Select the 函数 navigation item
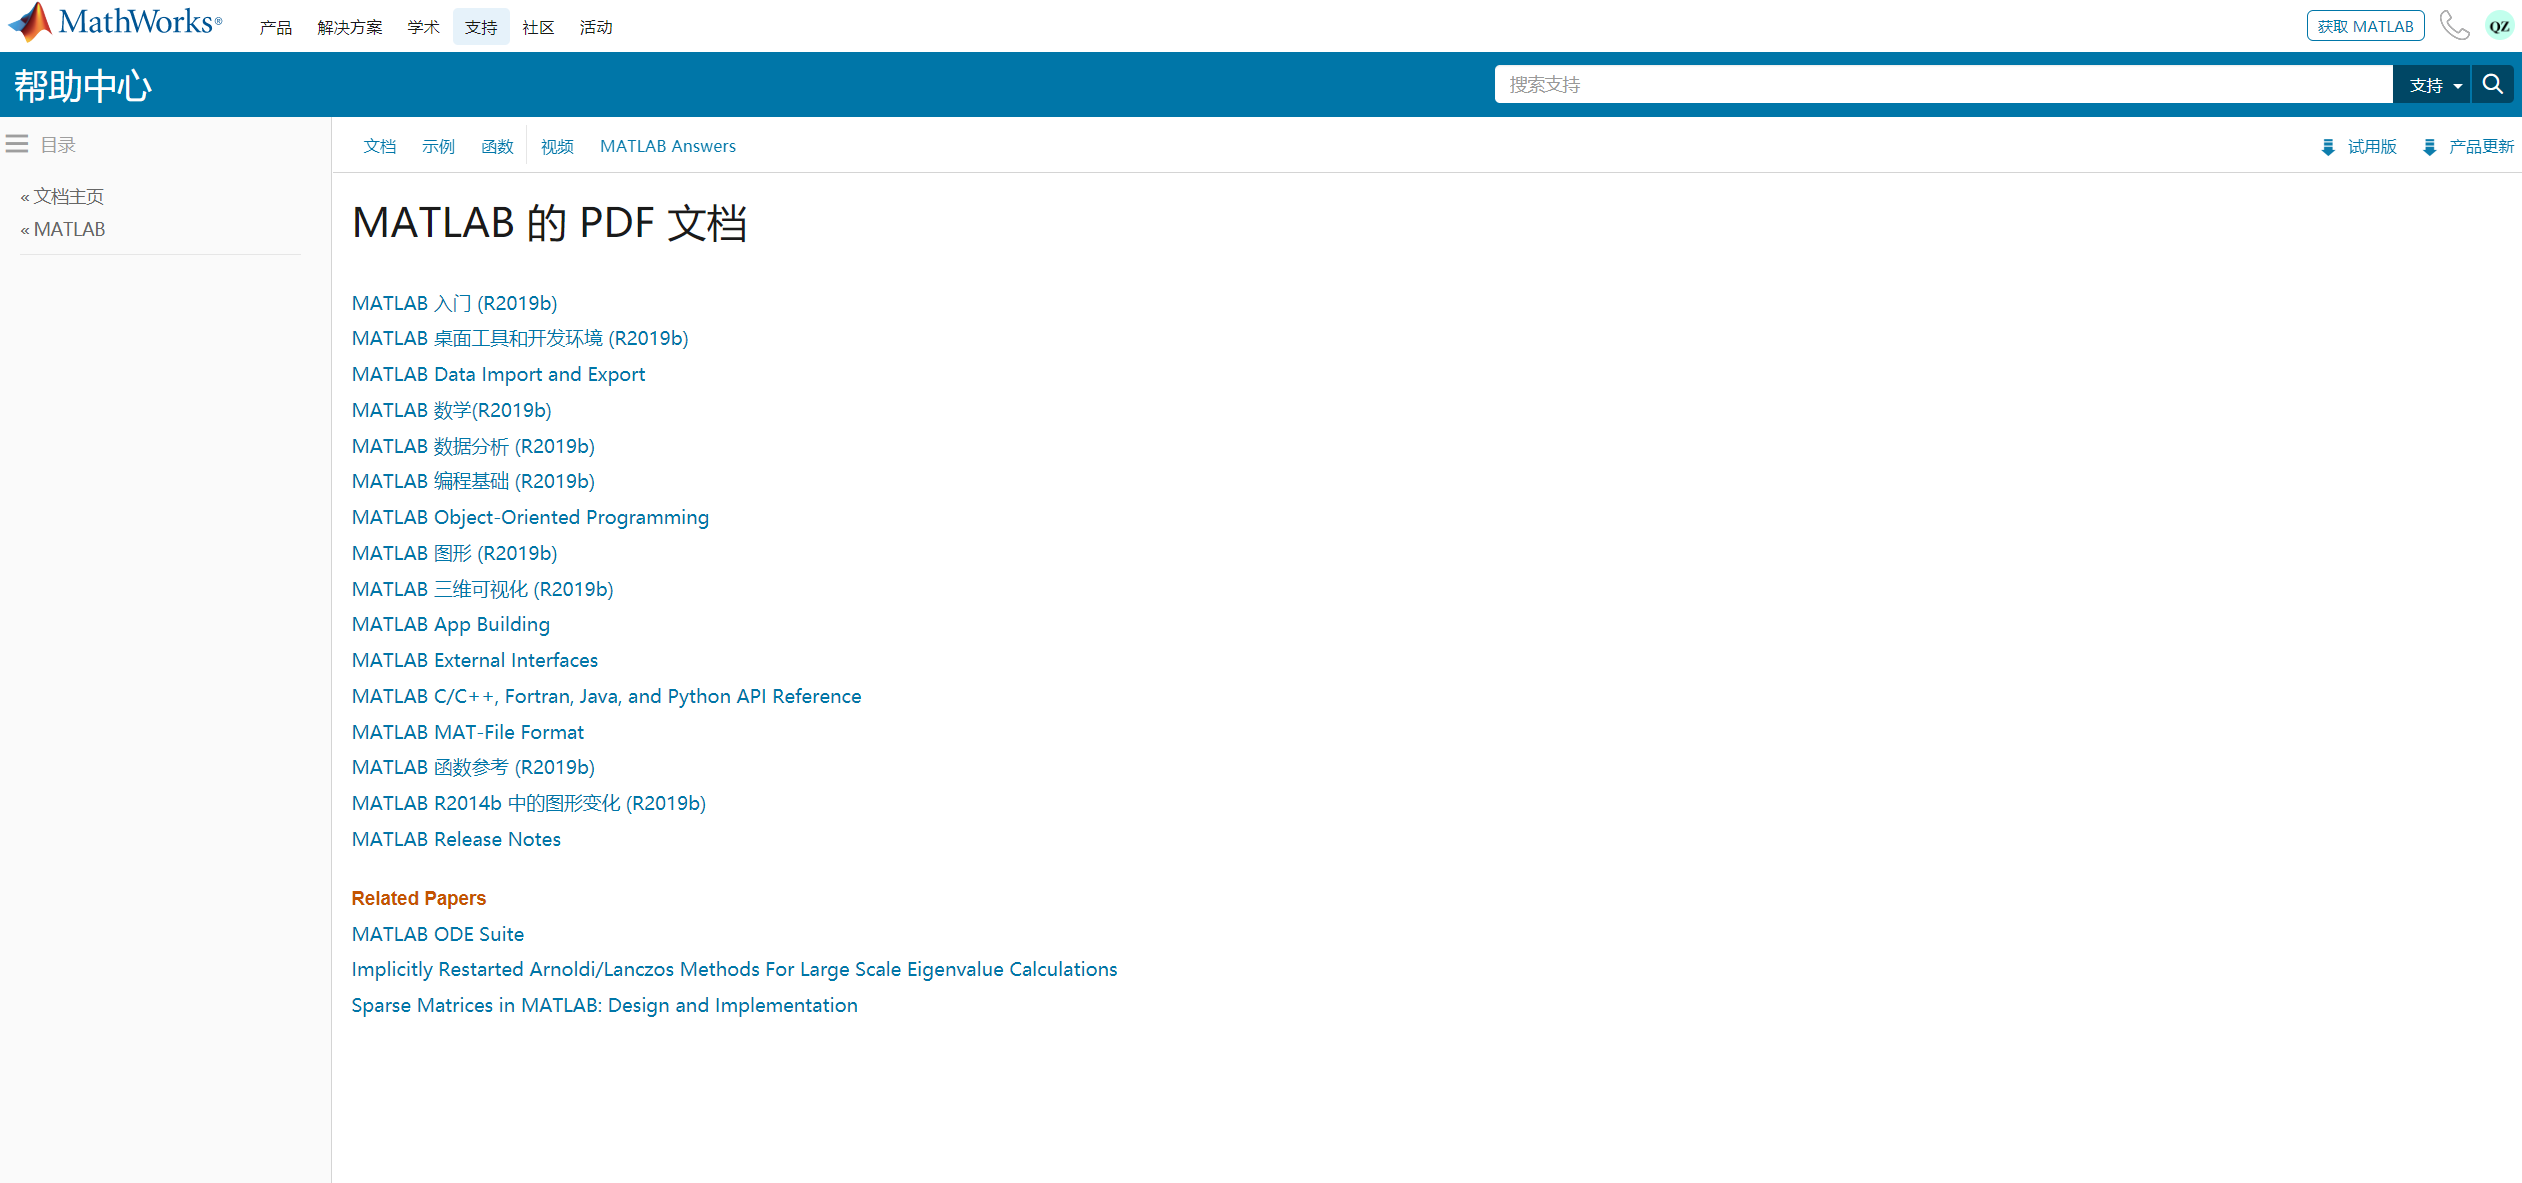Viewport: 2522px width, 1183px height. point(497,146)
